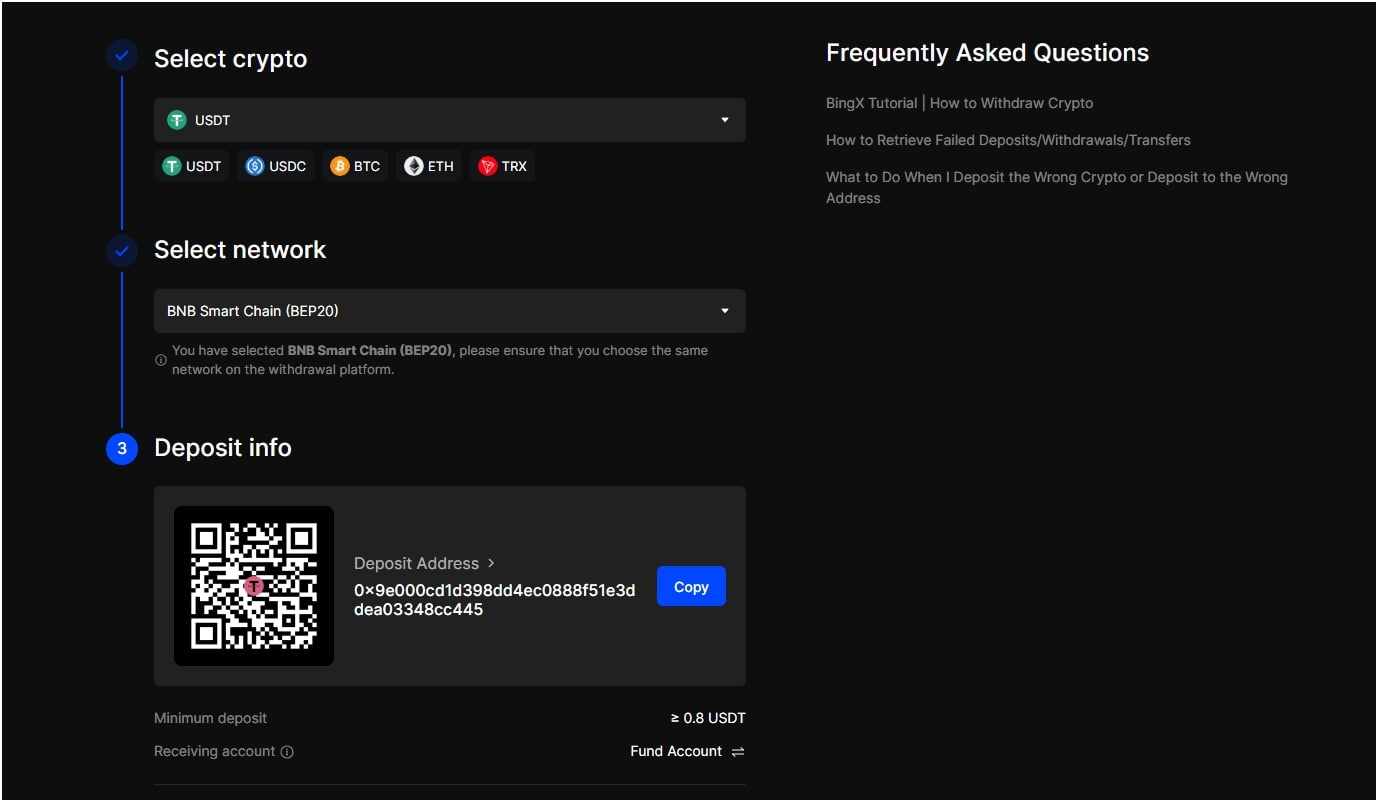Open the USDT crypto dropdown

click(x=449, y=120)
